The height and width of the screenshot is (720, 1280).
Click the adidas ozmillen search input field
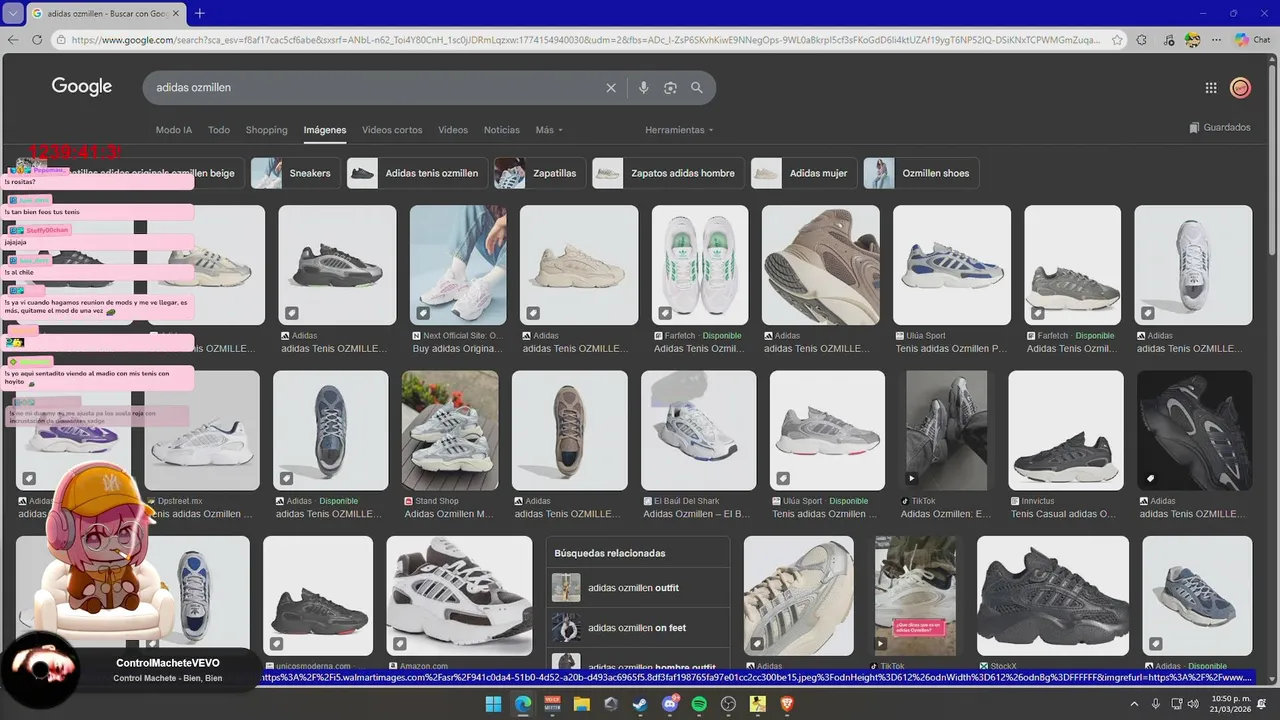click(x=375, y=88)
